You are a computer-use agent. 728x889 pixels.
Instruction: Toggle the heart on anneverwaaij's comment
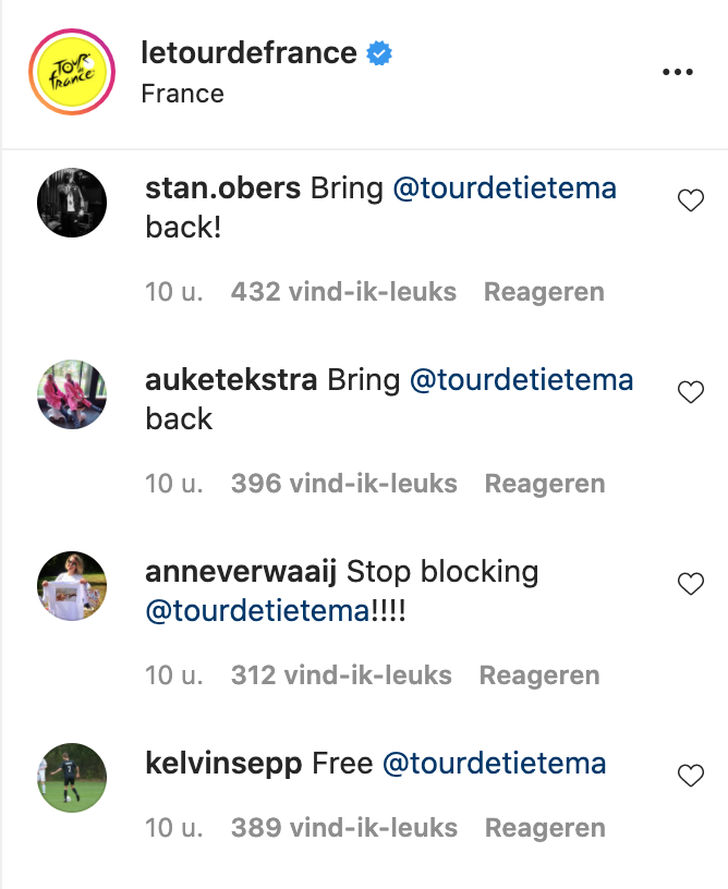click(691, 584)
